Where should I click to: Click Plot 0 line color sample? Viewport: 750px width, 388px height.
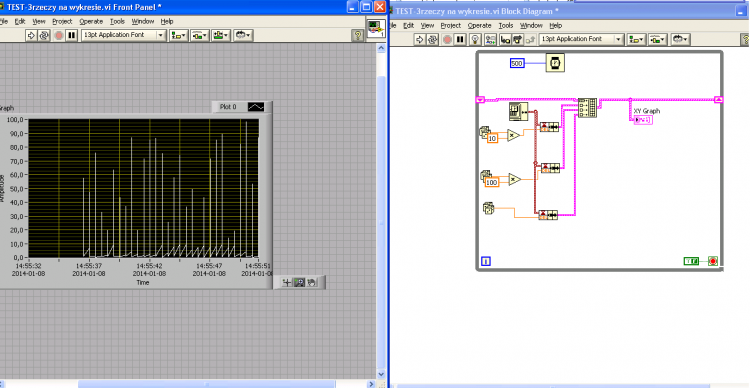click(256, 107)
